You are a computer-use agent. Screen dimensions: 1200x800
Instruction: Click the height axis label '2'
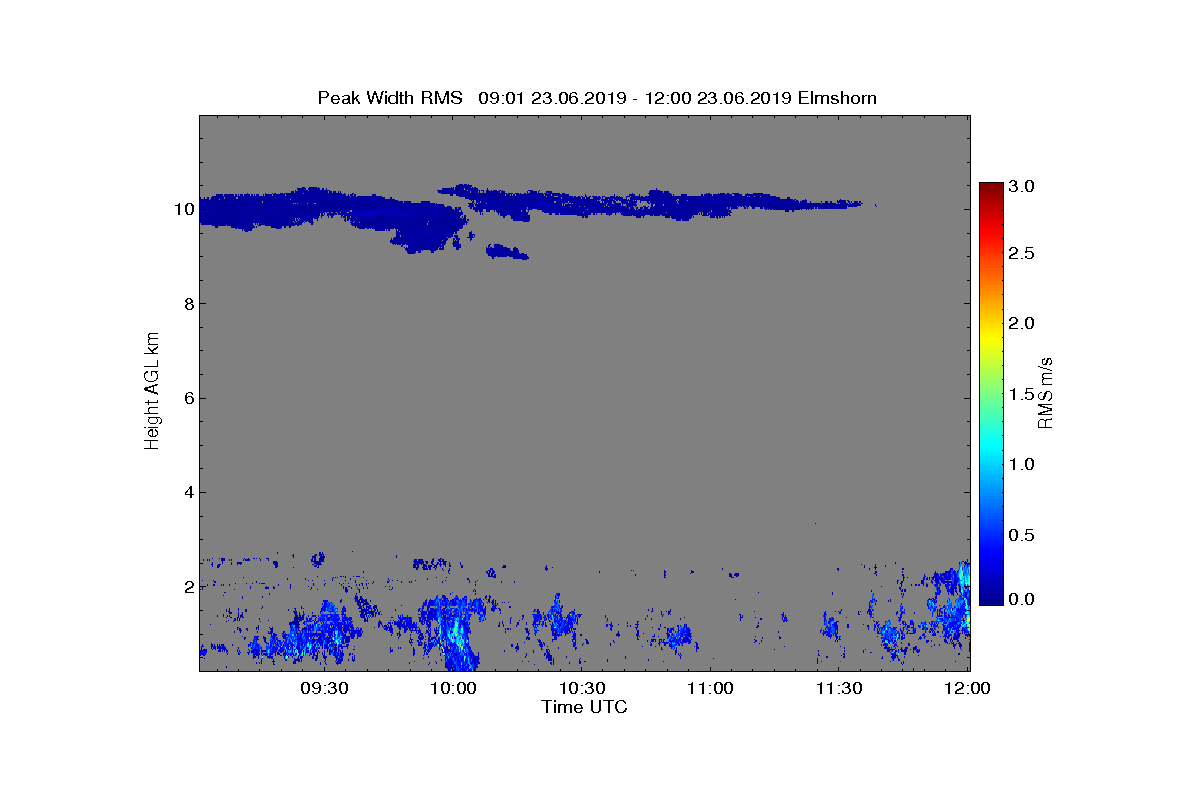188,586
